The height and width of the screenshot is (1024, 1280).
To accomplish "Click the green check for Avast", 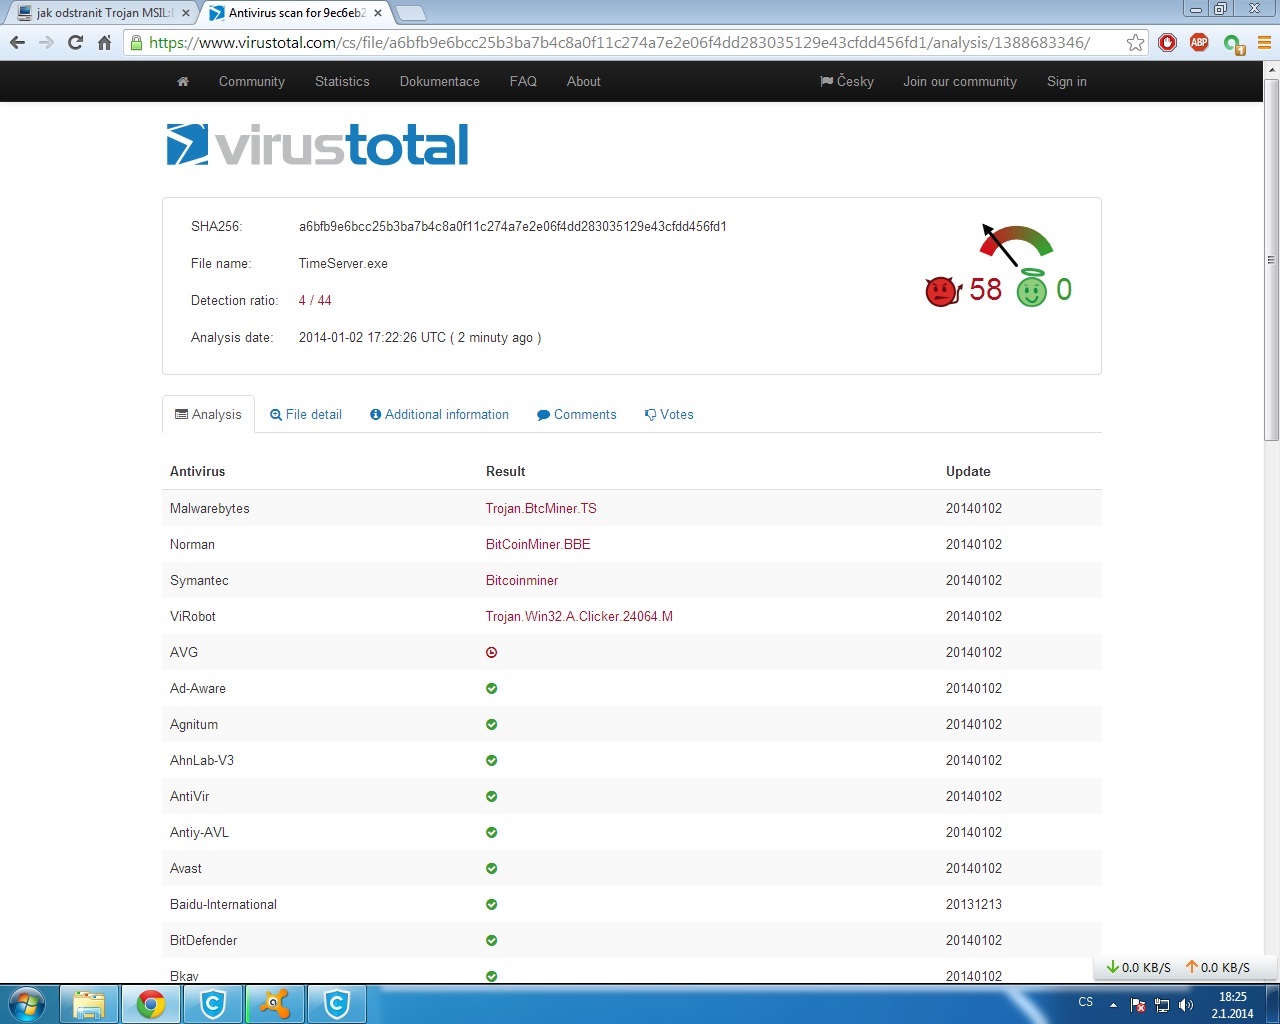I will 491,868.
